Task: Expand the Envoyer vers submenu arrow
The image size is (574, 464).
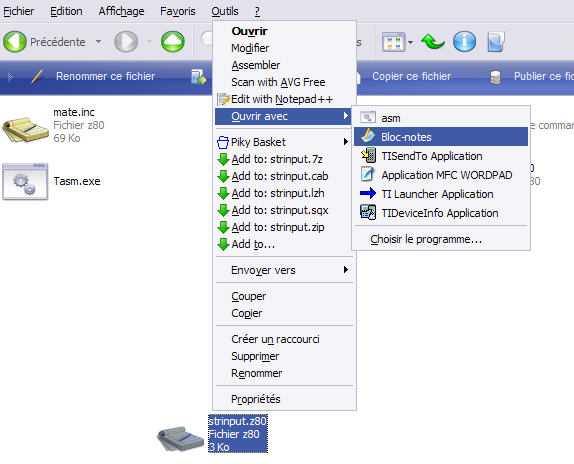Action: click(346, 270)
